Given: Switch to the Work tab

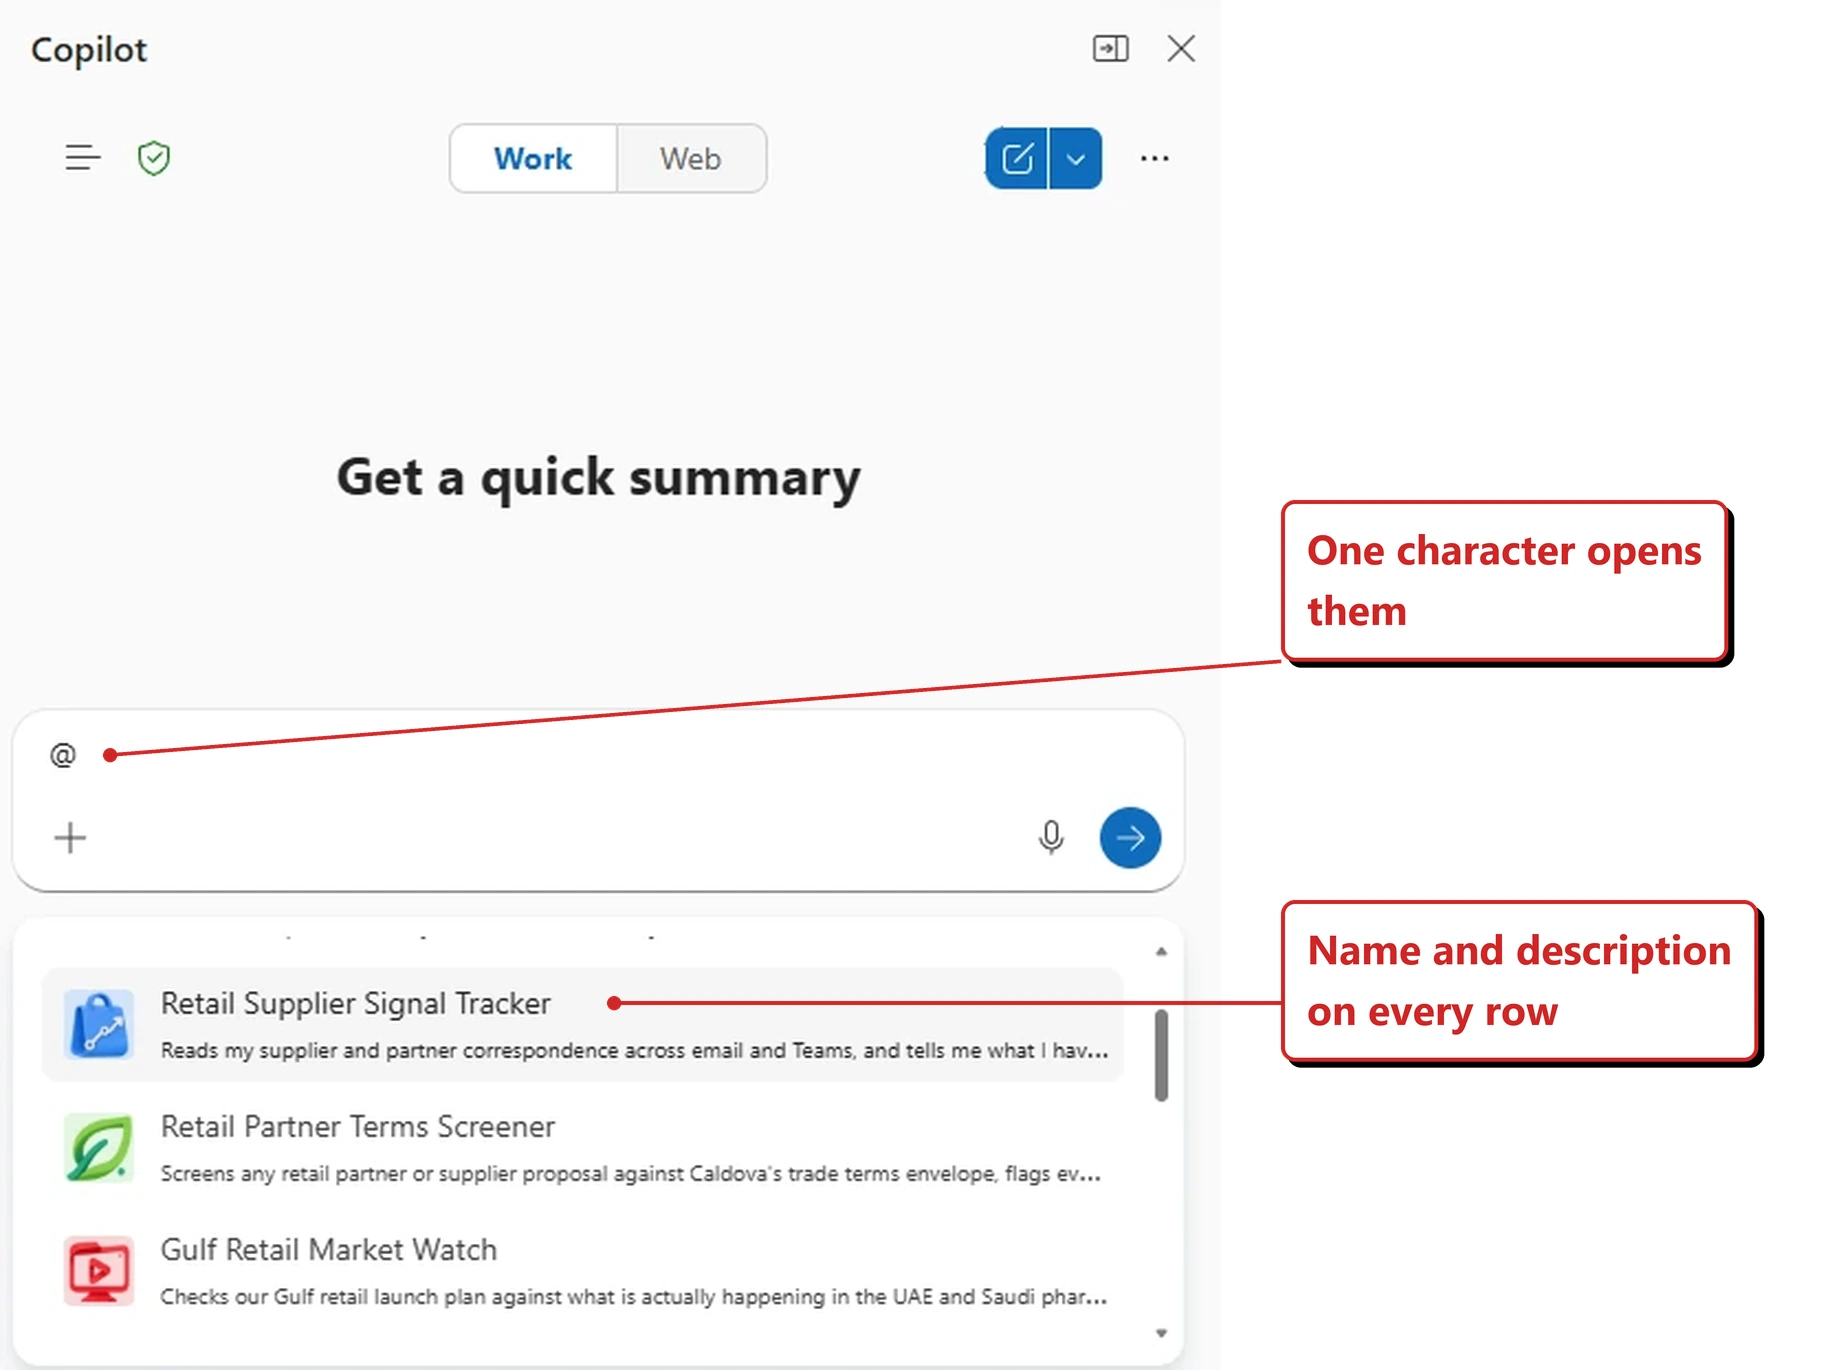Looking at the screenshot, I should pos(533,158).
